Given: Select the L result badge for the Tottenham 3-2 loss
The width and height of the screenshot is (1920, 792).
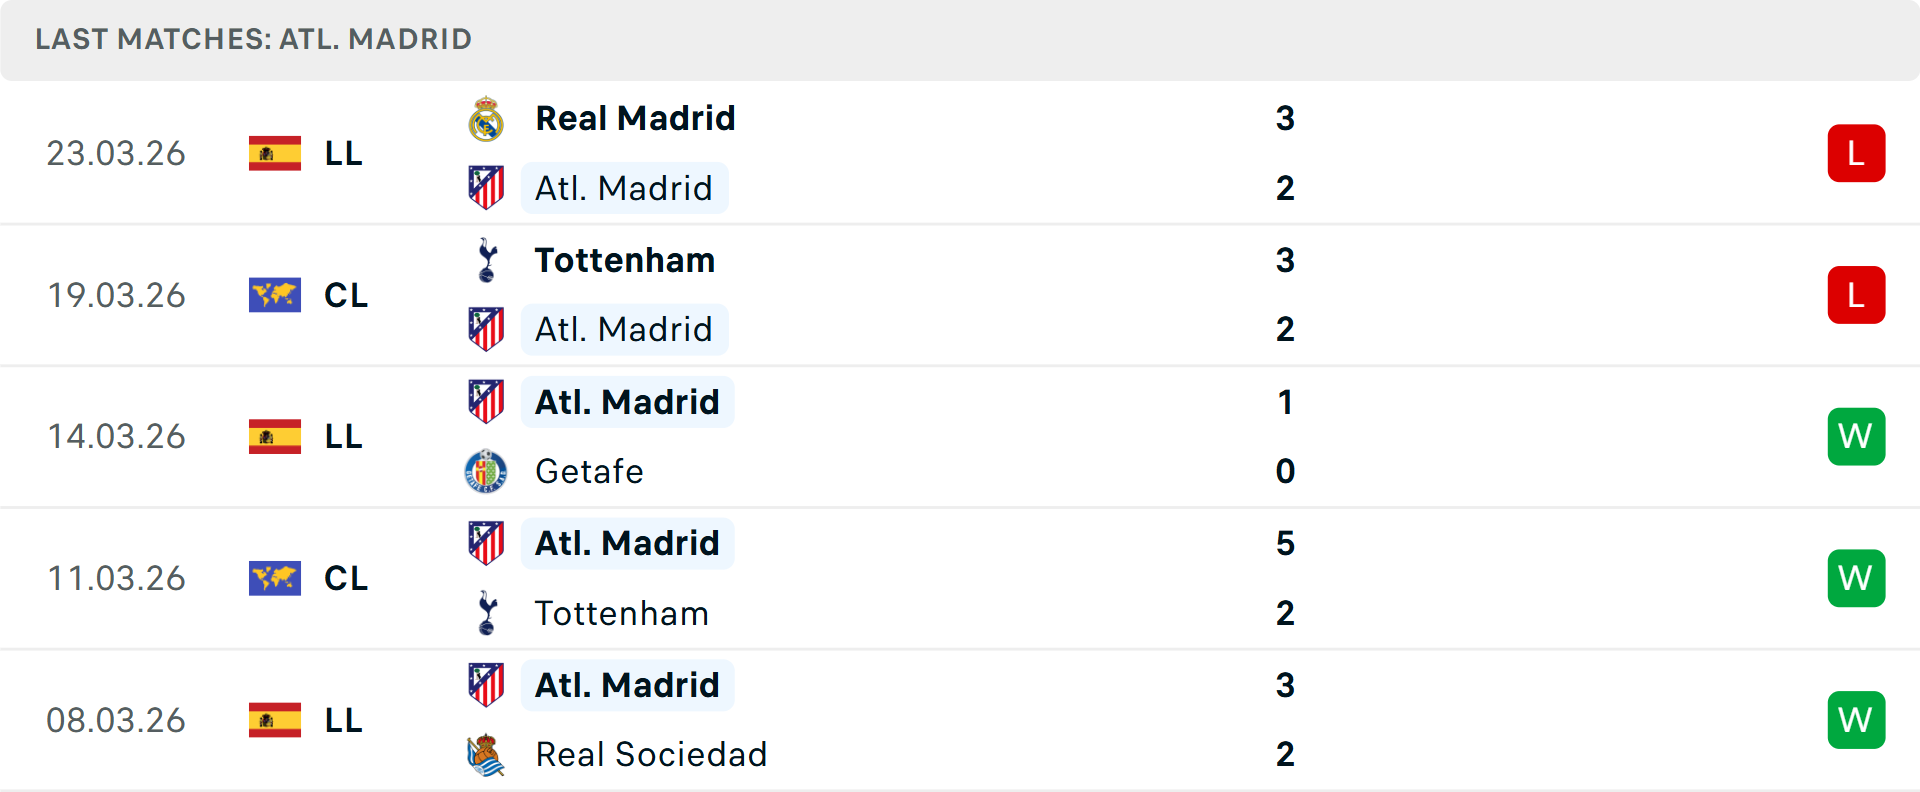Looking at the screenshot, I should pos(1856,295).
